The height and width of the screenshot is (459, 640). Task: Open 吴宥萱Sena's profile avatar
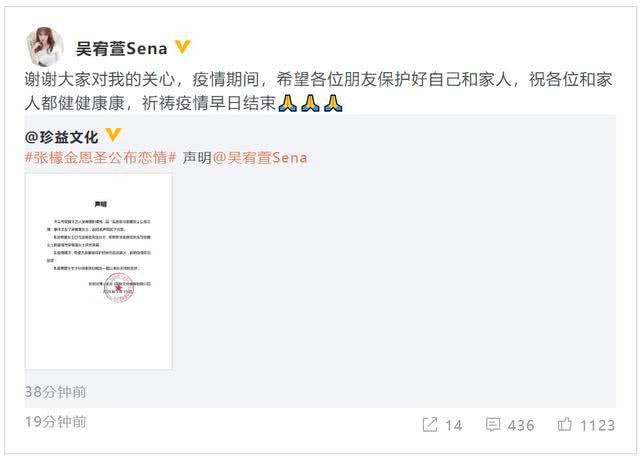44,47
